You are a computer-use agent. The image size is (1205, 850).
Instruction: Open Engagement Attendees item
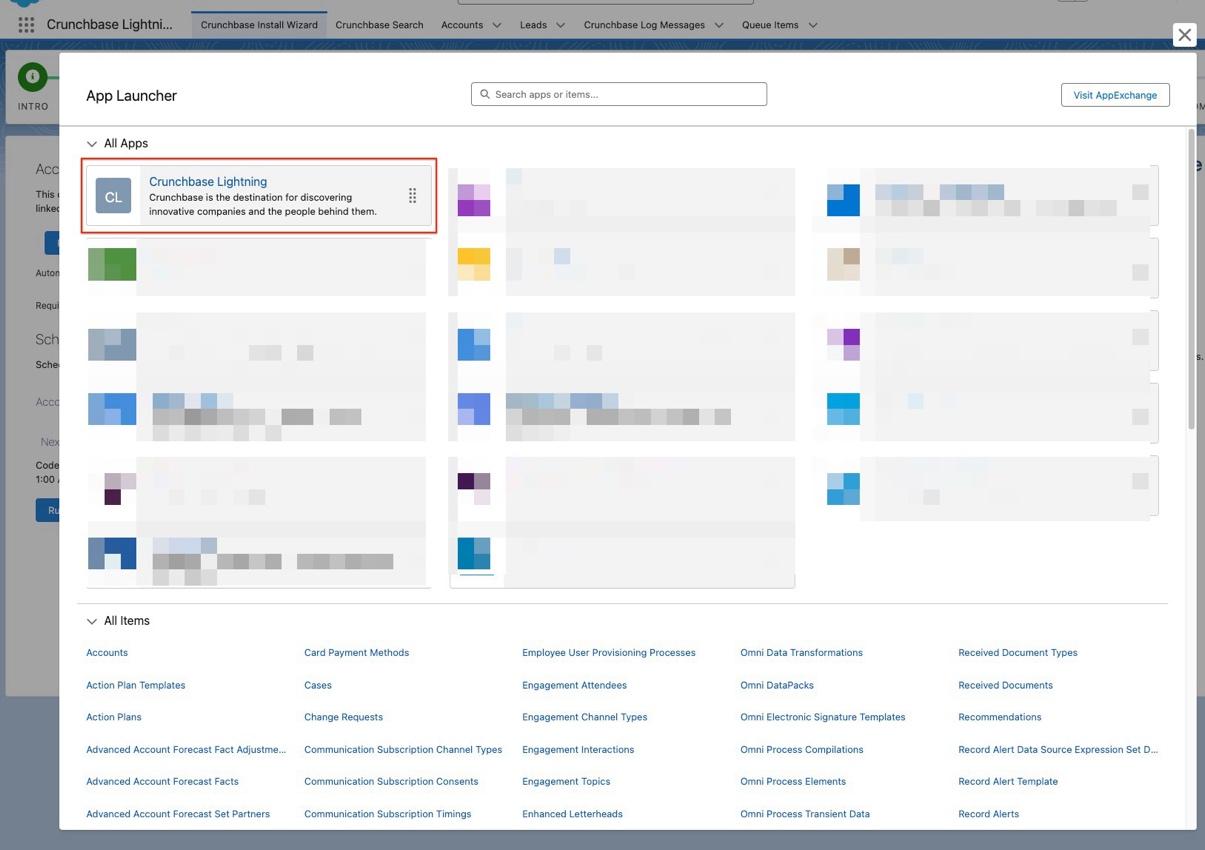(x=574, y=685)
